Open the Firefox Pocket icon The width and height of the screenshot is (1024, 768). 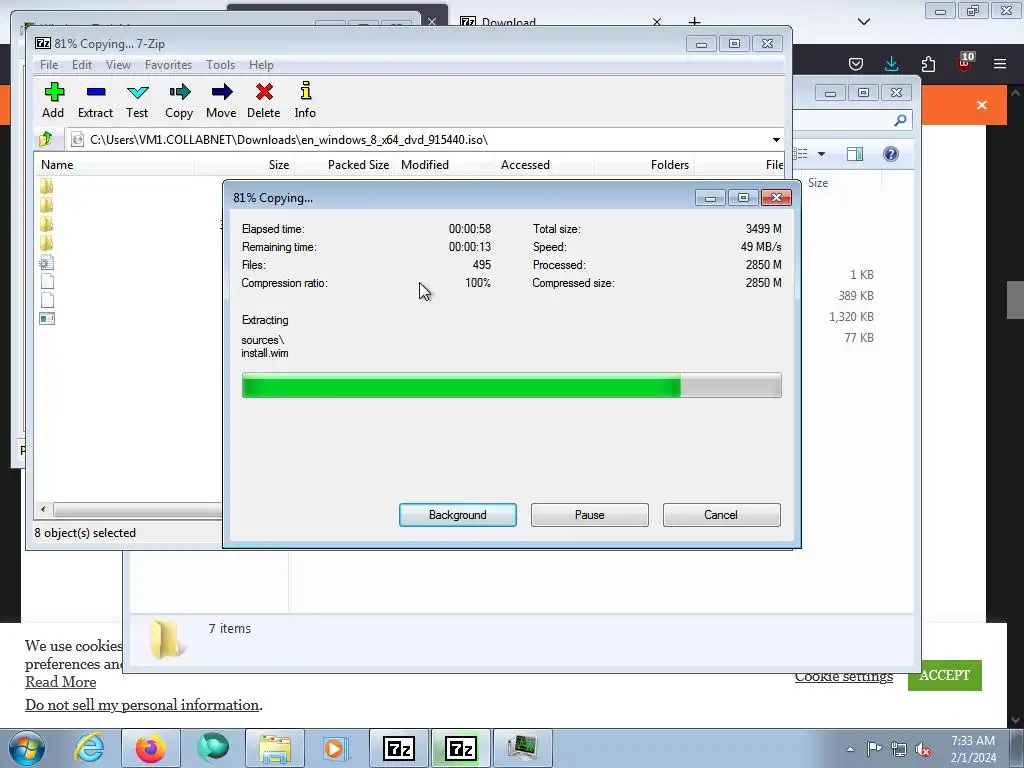(856, 64)
